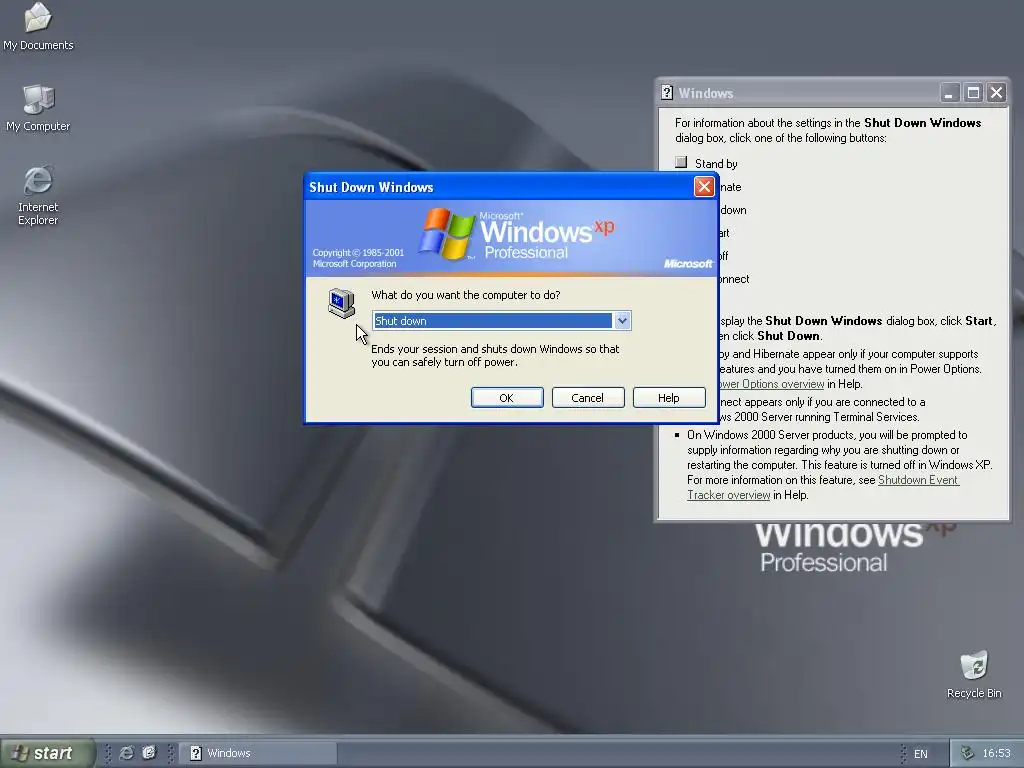The image size is (1024, 768).
Task: Click Cancel in Shut Down Windows dialog
Action: [588, 398]
